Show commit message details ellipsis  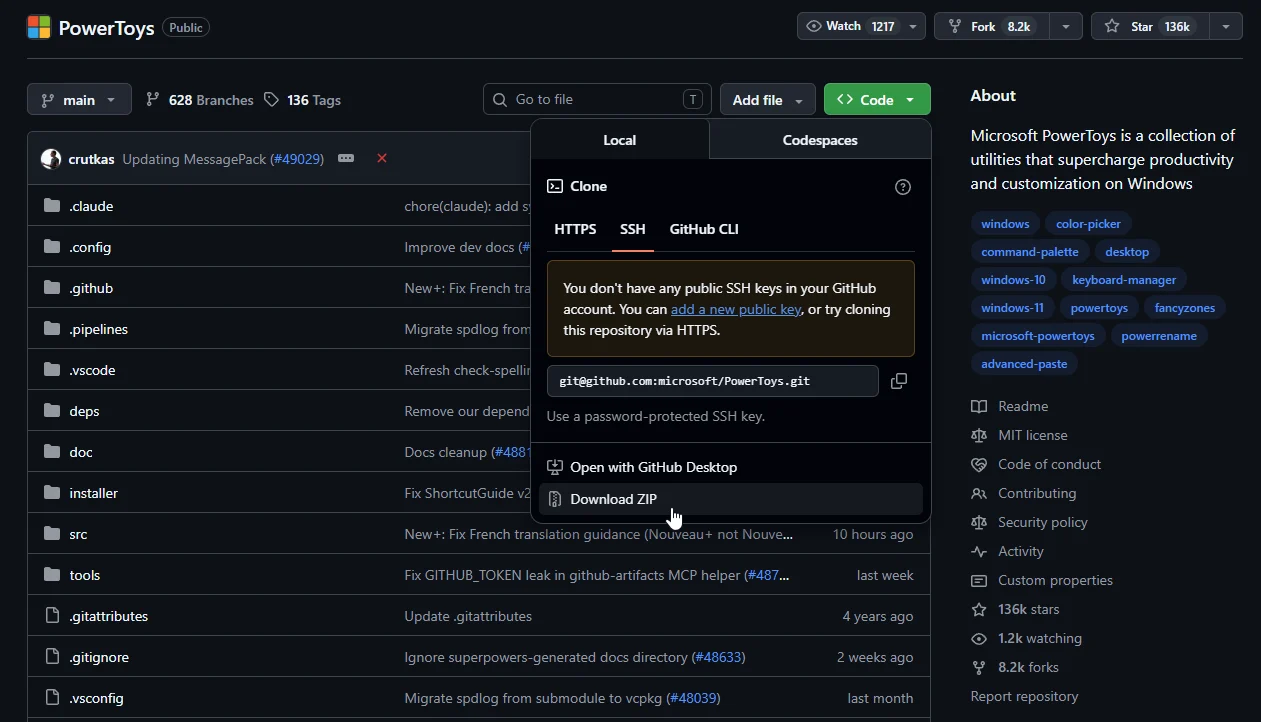(346, 158)
